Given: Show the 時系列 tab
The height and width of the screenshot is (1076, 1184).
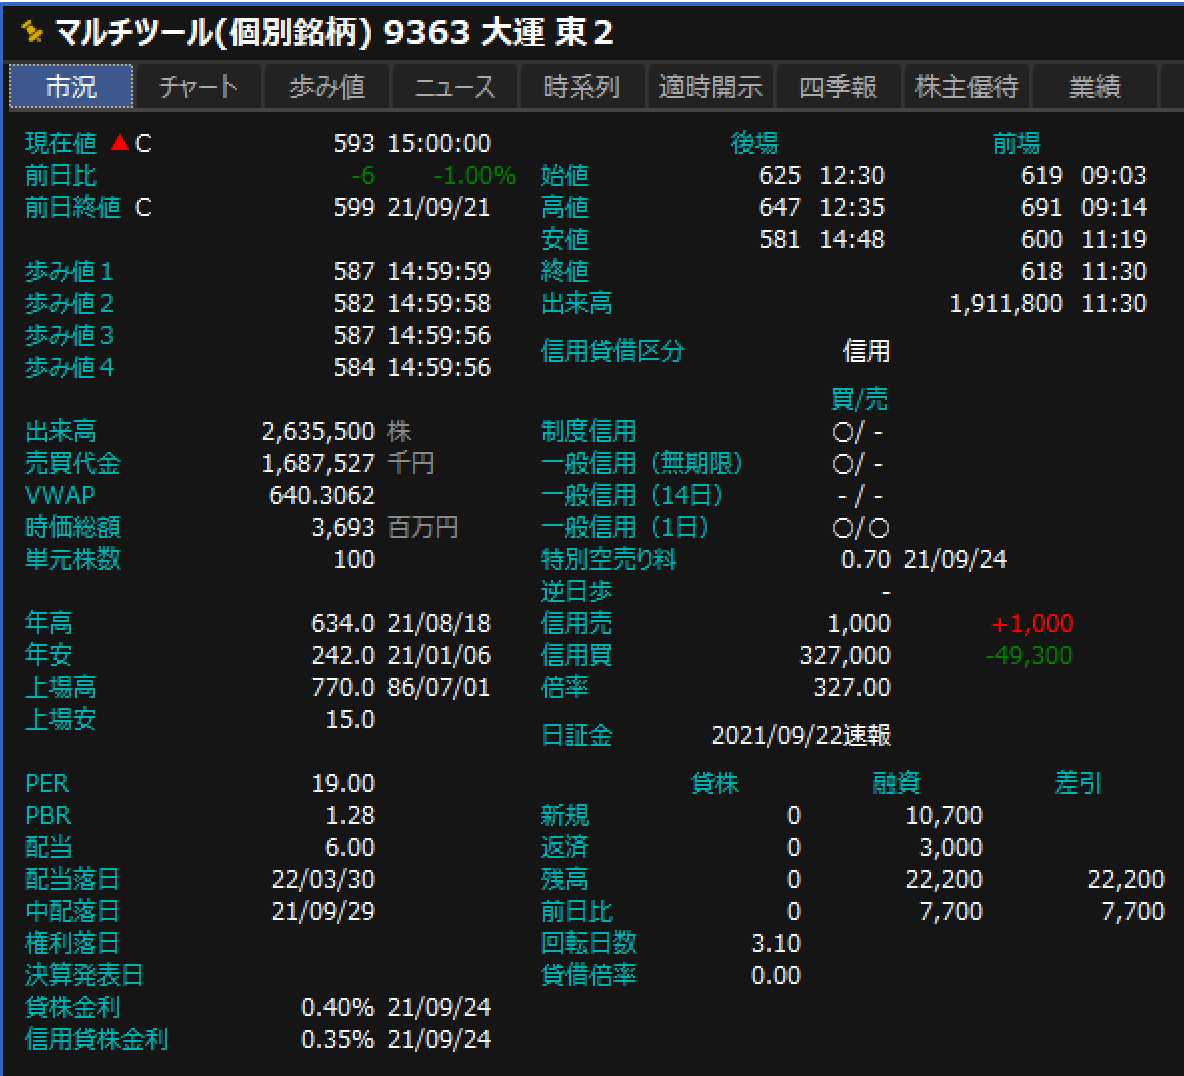Looking at the screenshot, I should click(x=582, y=87).
